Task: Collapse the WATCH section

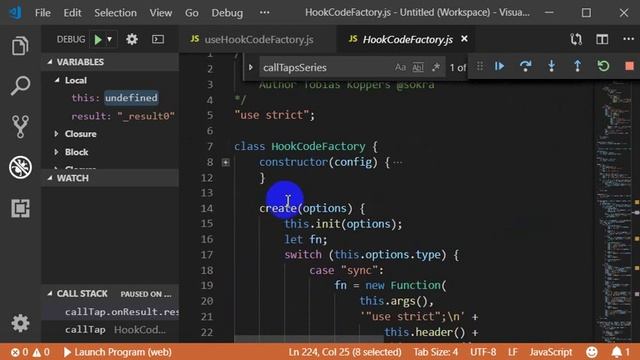Action: [110, 178]
